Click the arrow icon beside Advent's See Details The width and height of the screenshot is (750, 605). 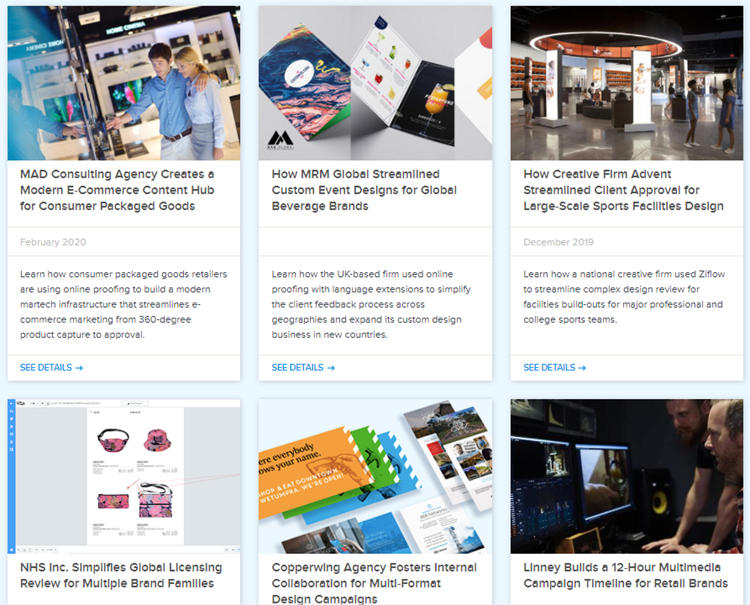583,368
